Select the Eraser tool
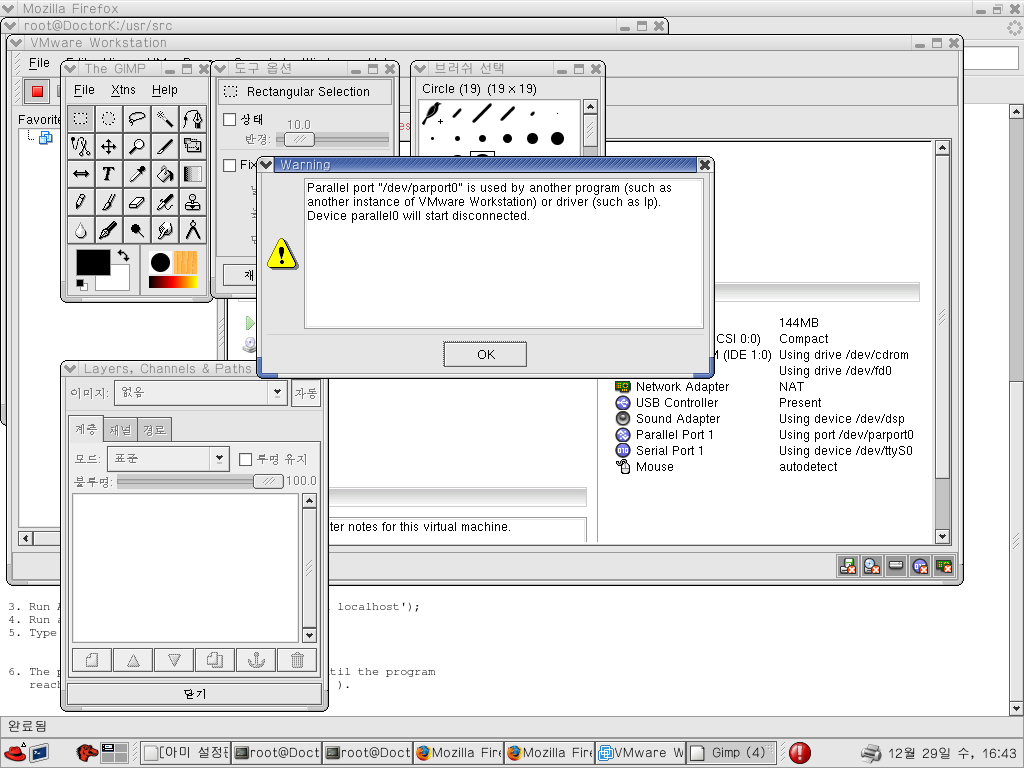The height and width of the screenshot is (768, 1024). tap(136, 202)
